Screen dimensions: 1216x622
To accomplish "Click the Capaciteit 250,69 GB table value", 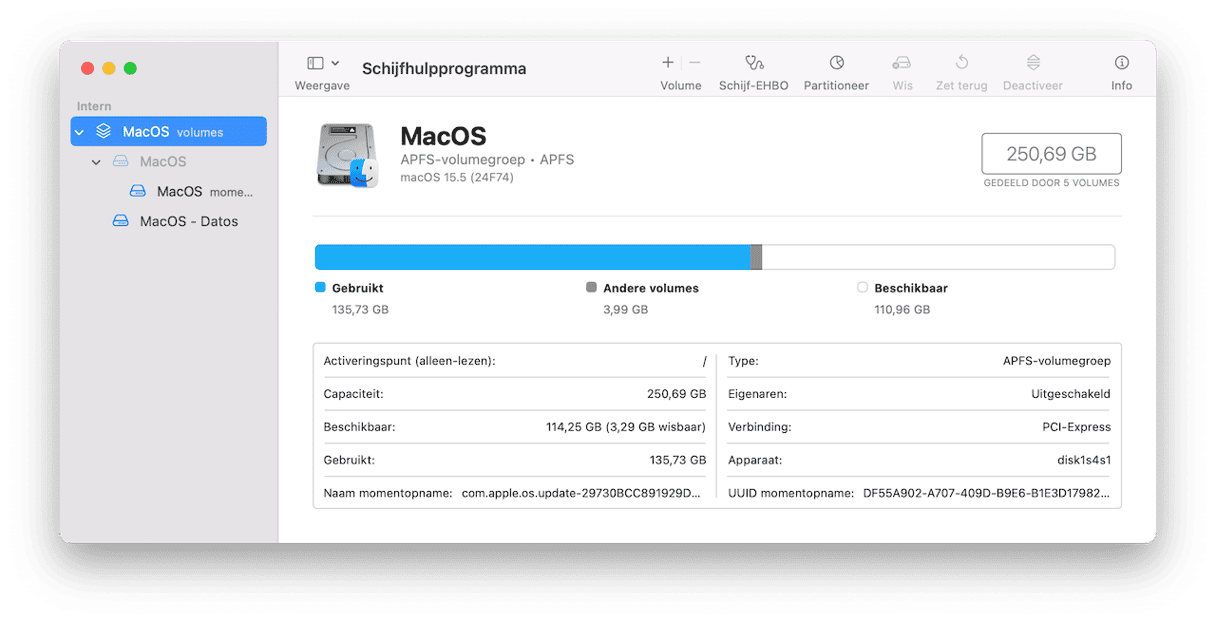I will point(677,394).
